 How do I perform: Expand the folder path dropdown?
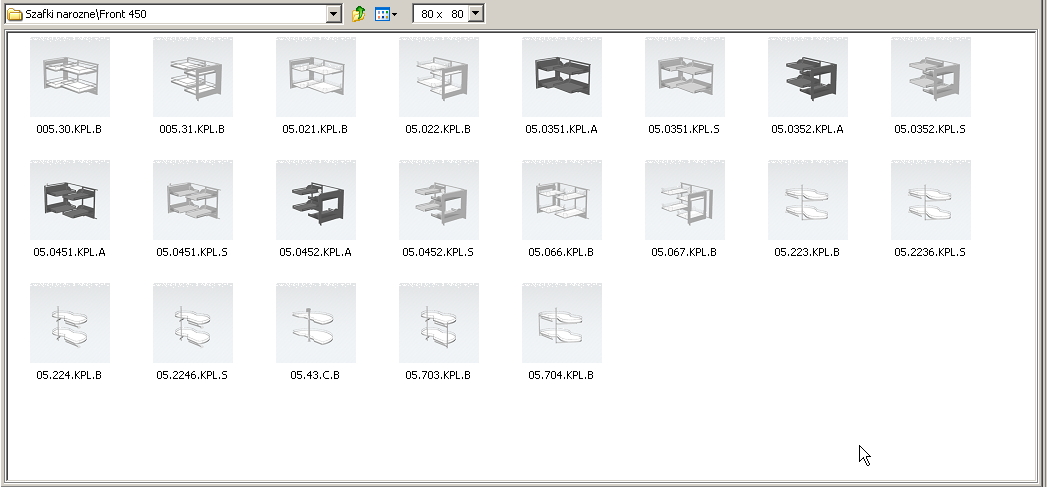334,14
